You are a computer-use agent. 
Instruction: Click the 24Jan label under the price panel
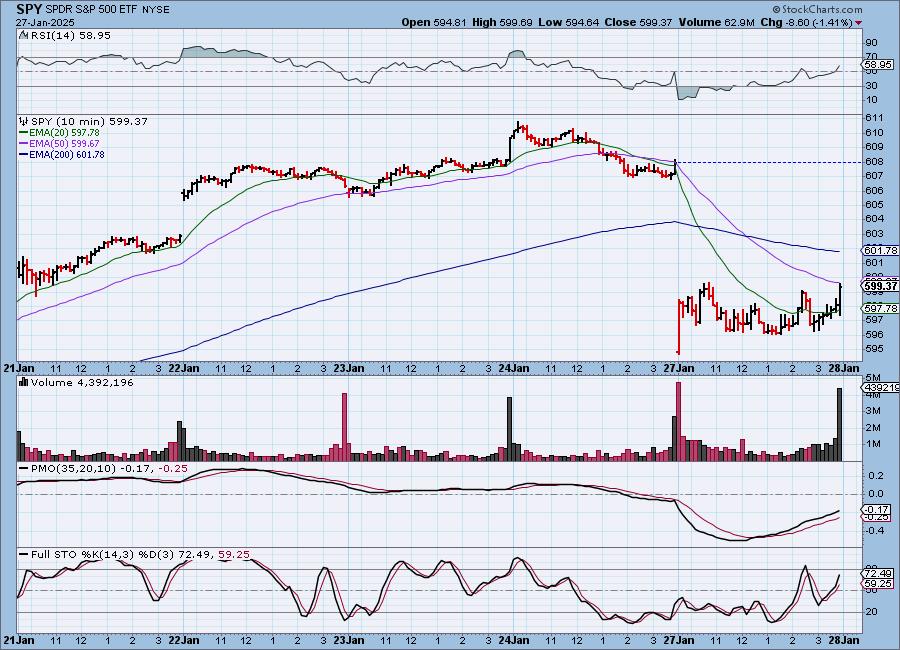click(x=514, y=368)
